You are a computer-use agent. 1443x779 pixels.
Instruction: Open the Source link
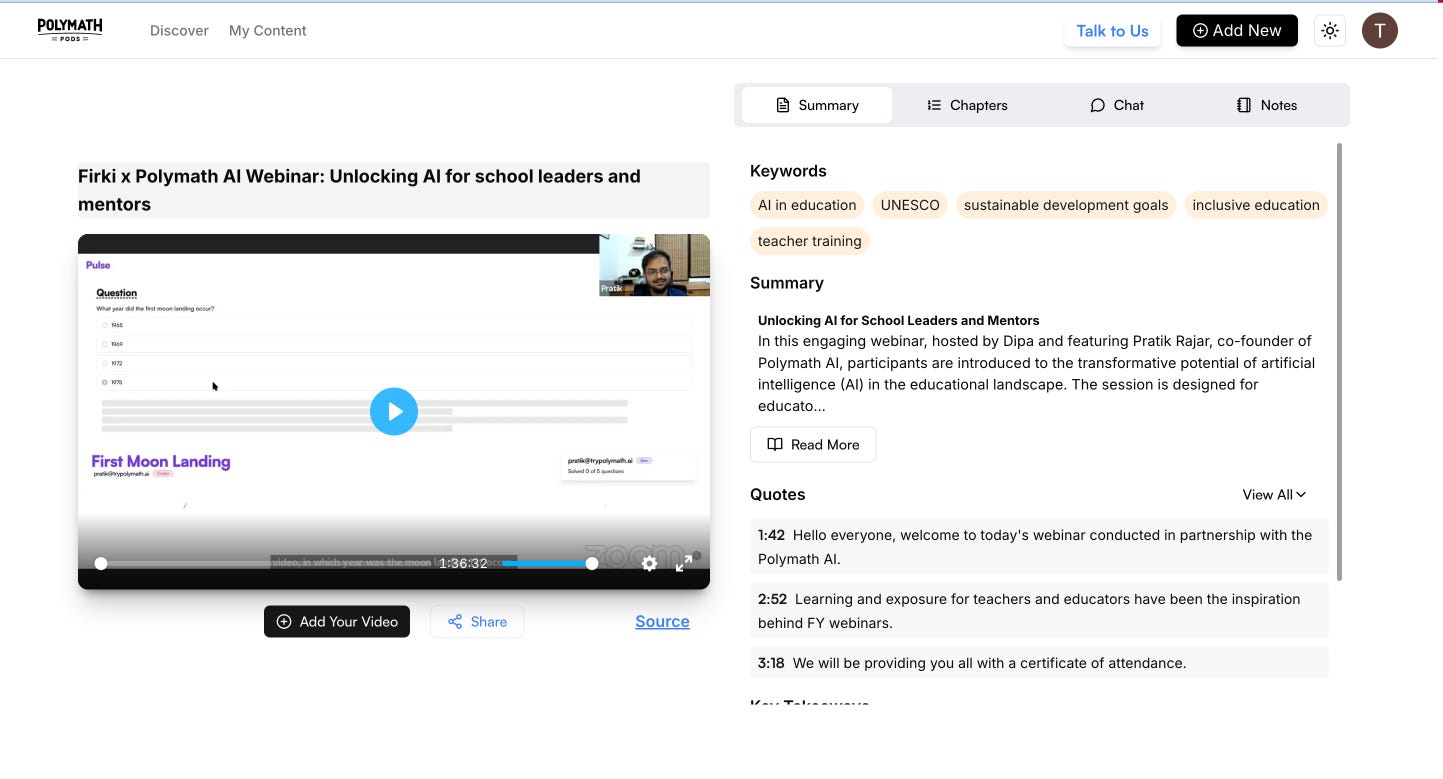[x=662, y=621]
